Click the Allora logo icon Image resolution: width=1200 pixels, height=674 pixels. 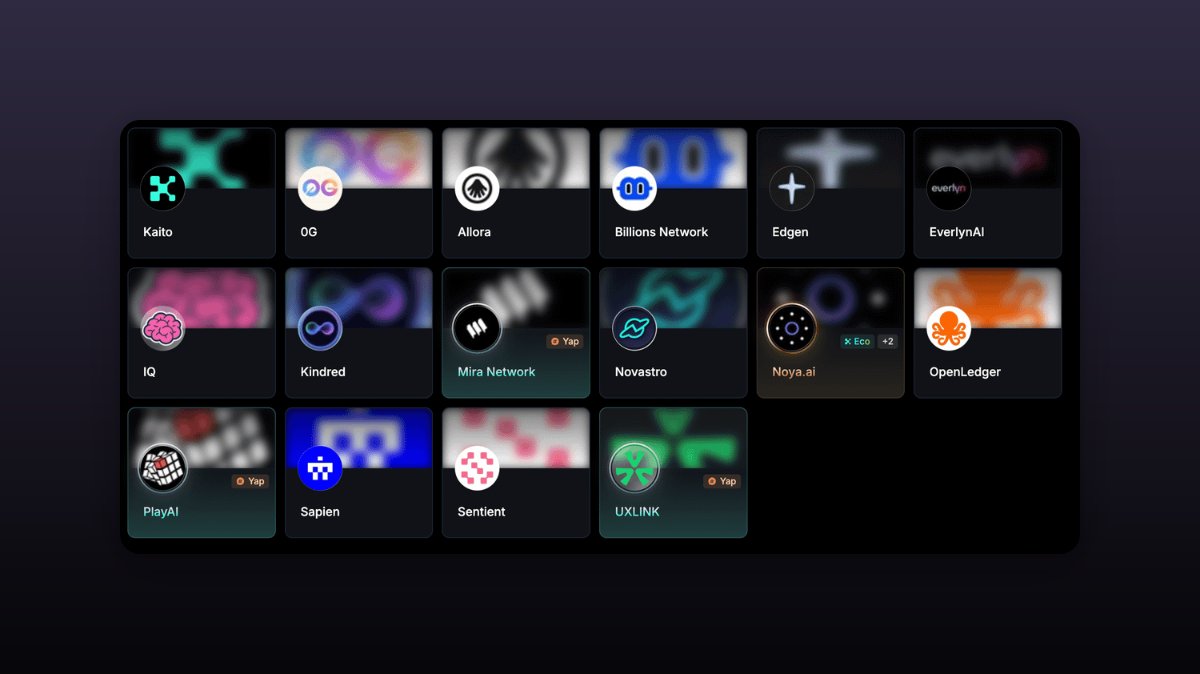(x=477, y=188)
